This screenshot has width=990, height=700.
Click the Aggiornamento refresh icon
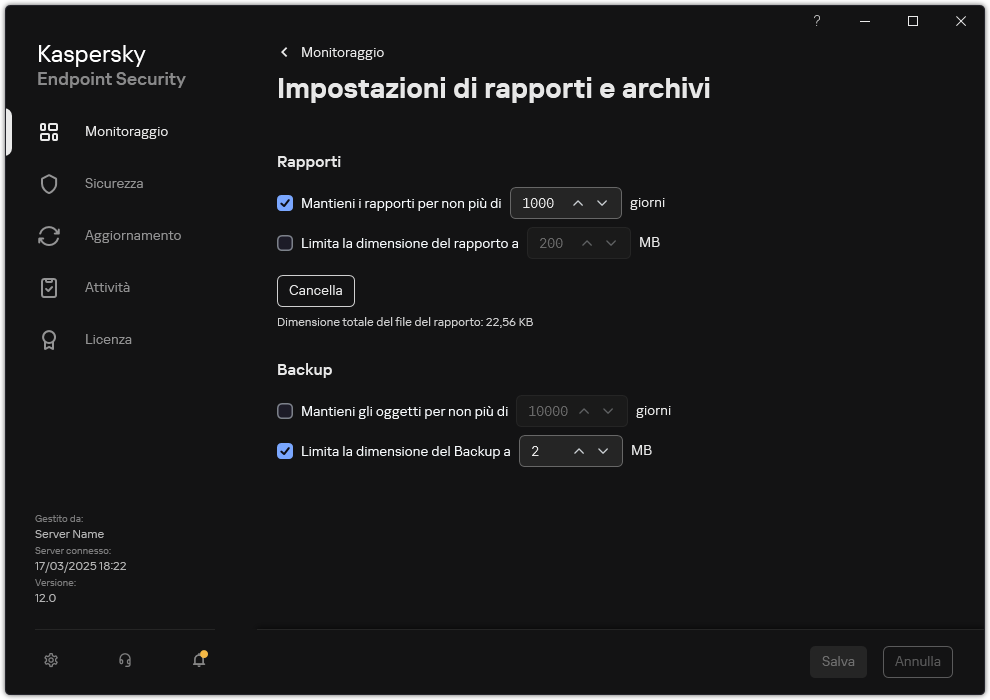coord(48,235)
